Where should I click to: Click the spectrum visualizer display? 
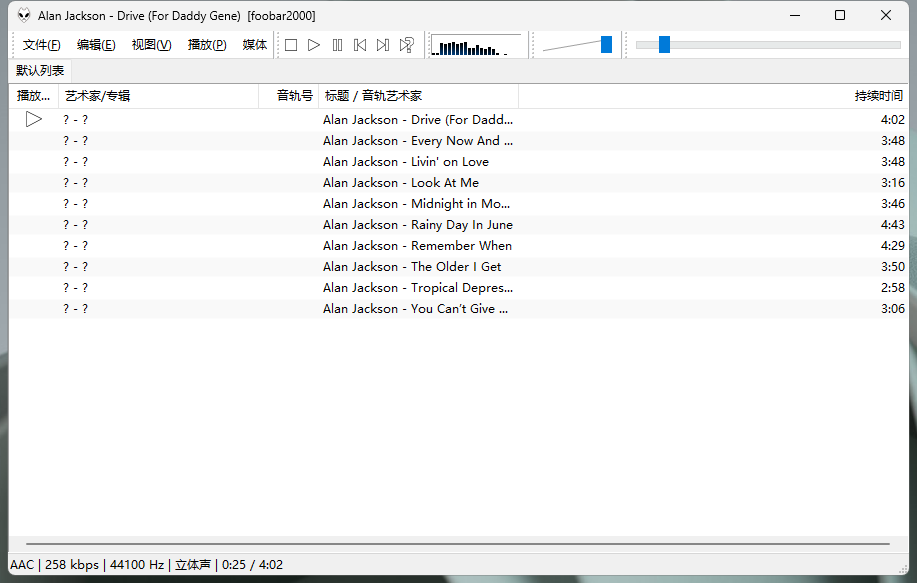[x=477, y=44]
